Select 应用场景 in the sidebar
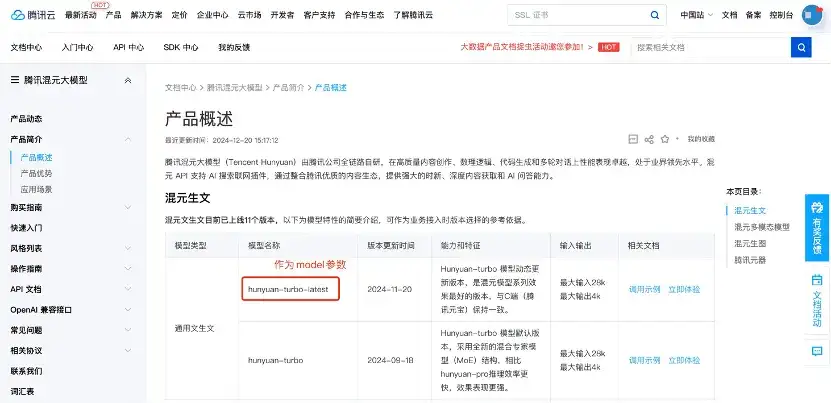 [x=37, y=190]
